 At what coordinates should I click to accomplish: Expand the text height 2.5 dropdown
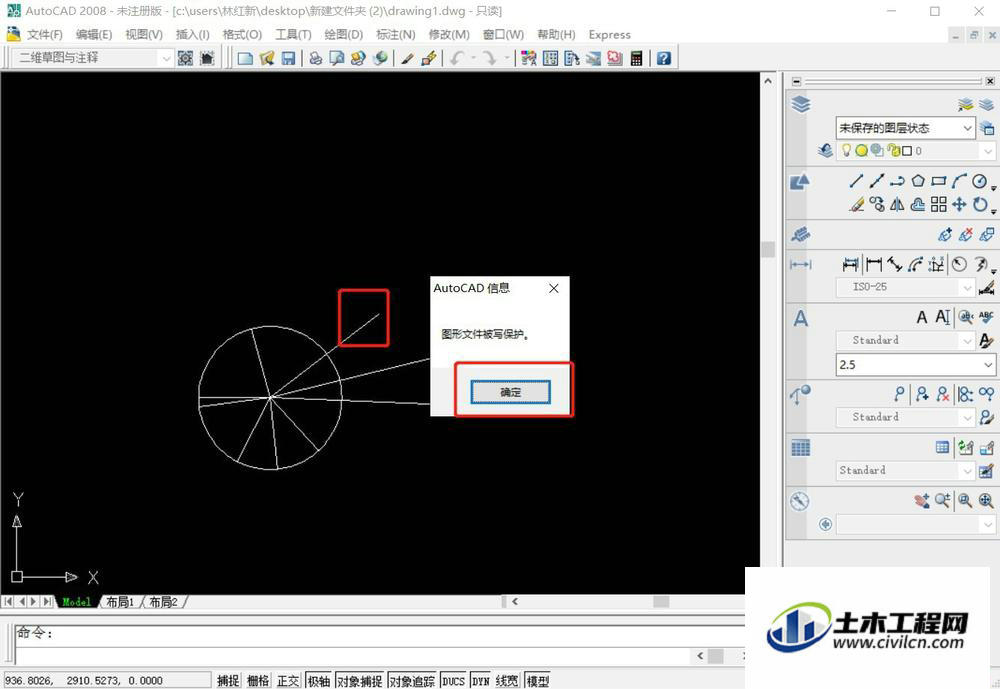988,365
